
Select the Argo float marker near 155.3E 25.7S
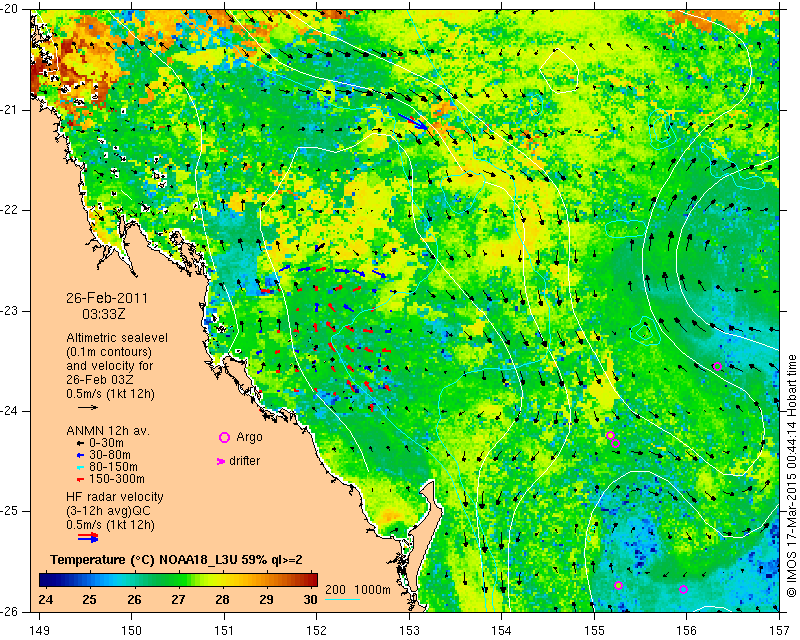point(619,585)
